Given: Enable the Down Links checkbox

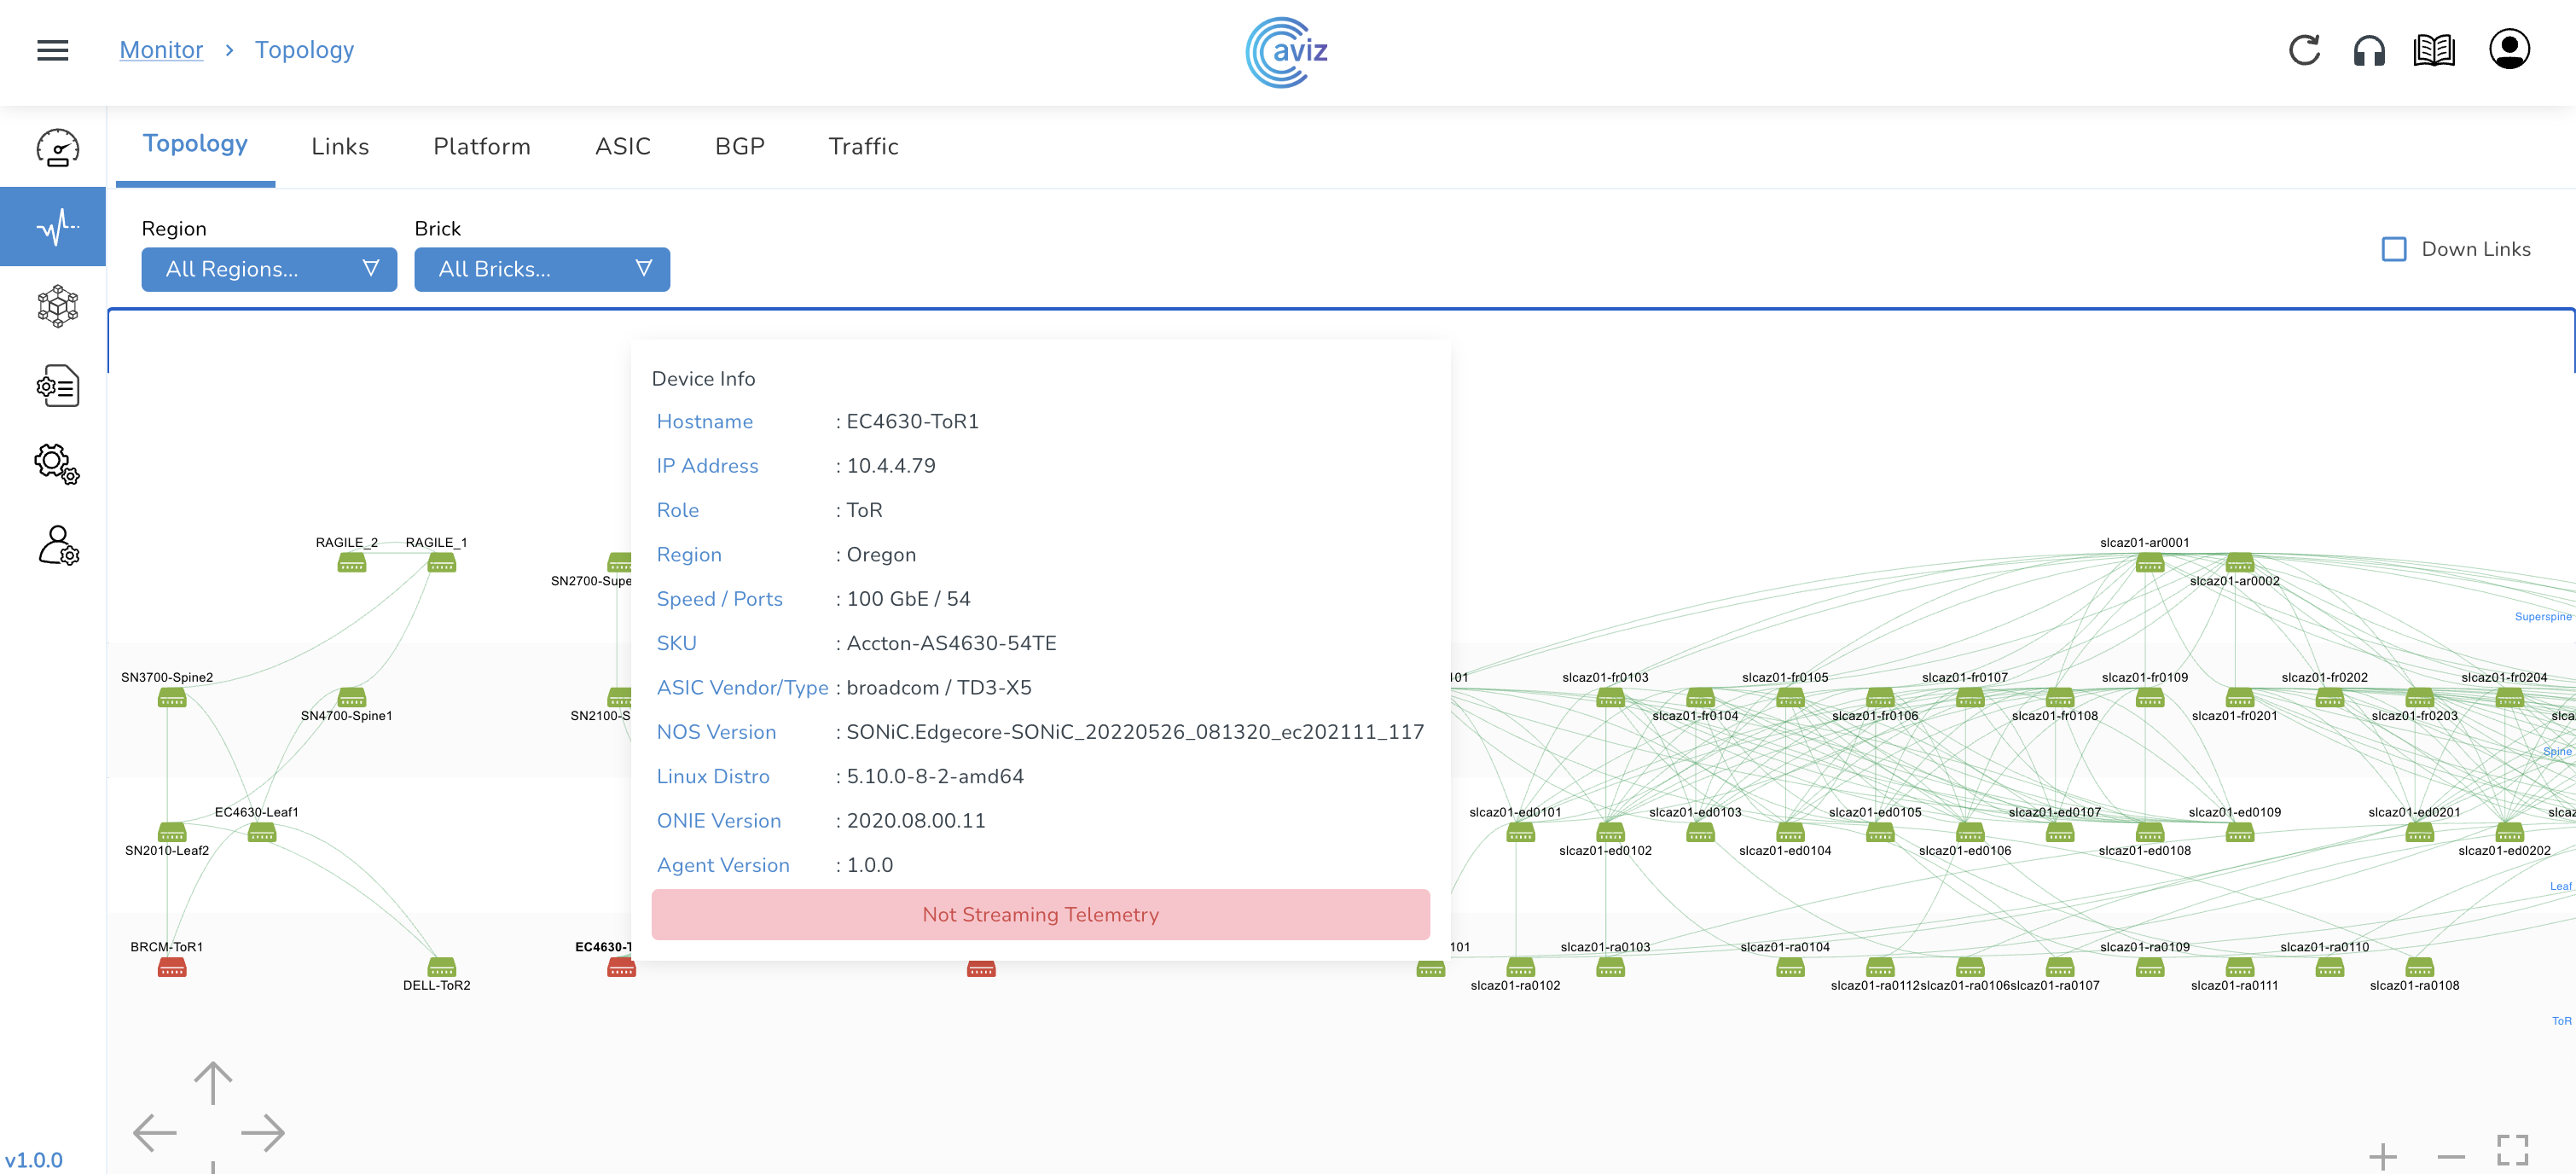Looking at the screenshot, I should [2394, 249].
